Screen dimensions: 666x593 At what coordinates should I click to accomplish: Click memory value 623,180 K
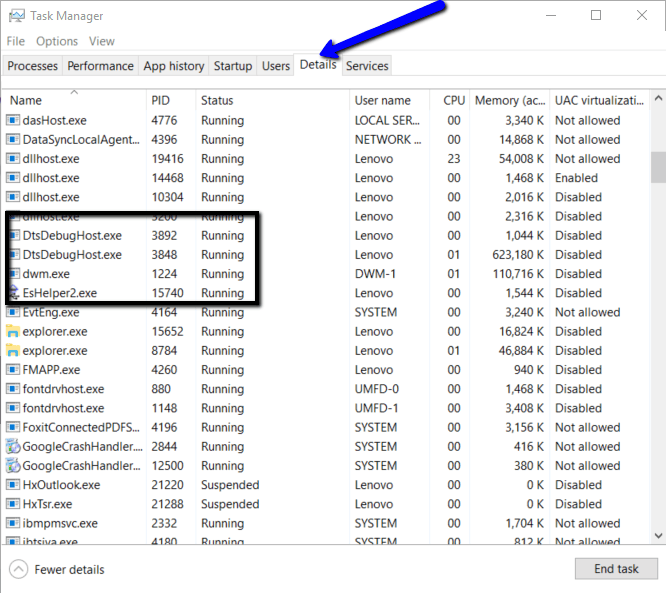(518, 254)
